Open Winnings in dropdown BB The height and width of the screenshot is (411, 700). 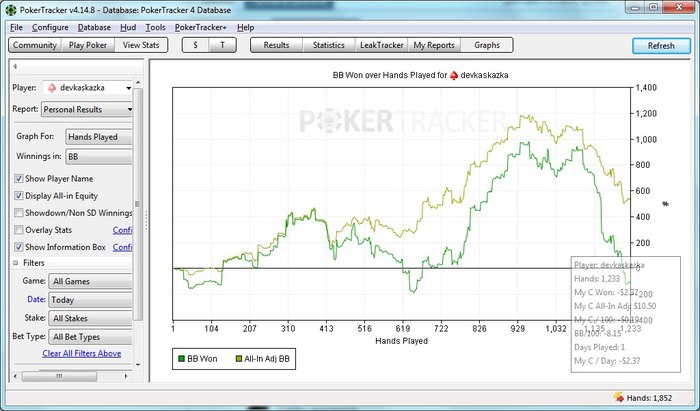click(x=99, y=157)
